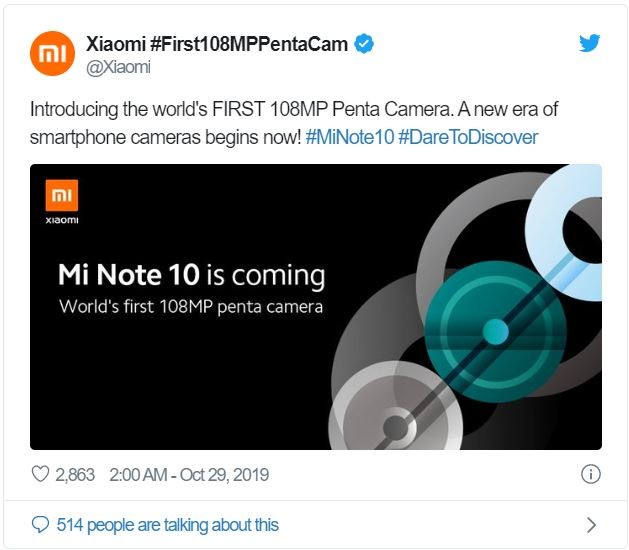This screenshot has height=550, width=629.
Task: Click the Xiaomi #First108MPPentaCam display name
Action: pyautogui.click(x=217, y=44)
